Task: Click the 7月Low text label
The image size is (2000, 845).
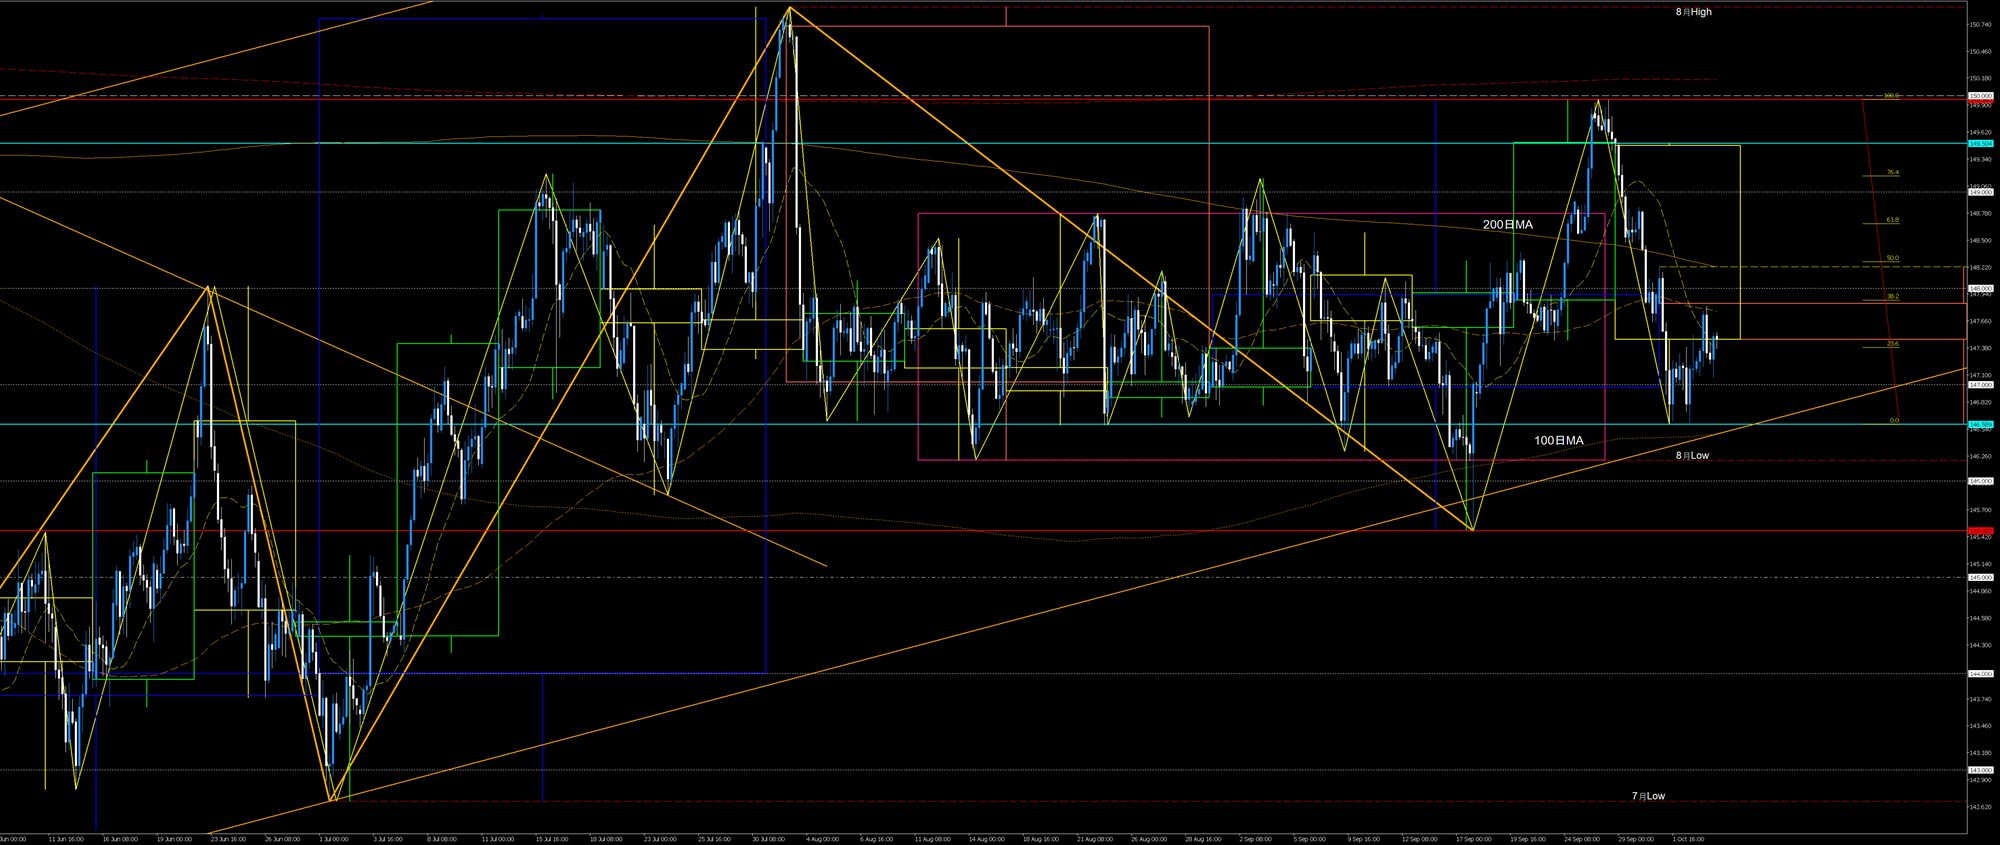Action: pos(1648,796)
